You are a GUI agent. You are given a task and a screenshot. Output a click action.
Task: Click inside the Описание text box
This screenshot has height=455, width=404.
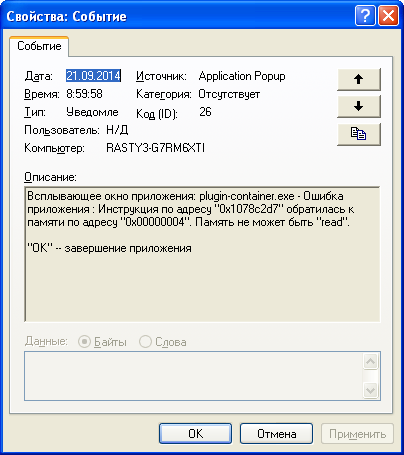pyautogui.click(x=202, y=254)
